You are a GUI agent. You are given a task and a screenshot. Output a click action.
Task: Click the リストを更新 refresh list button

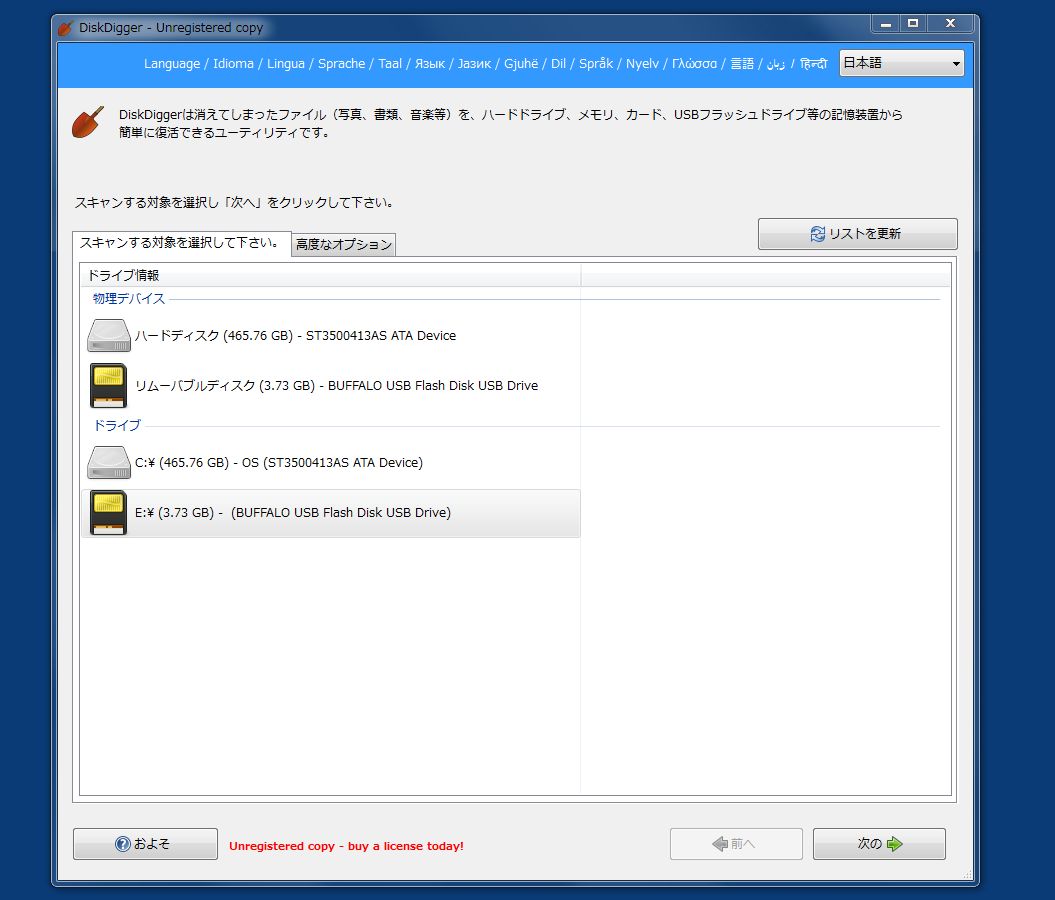click(857, 233)
